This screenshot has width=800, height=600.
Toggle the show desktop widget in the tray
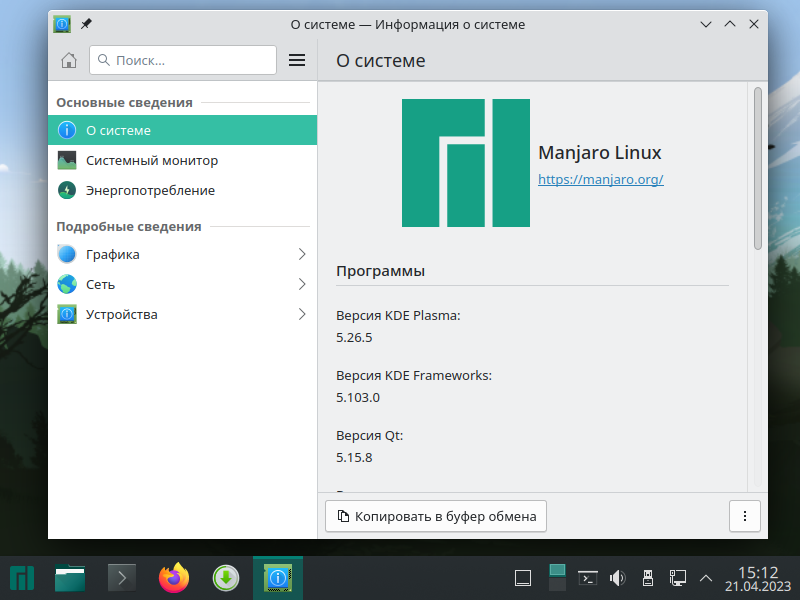[x=523, y=577]
